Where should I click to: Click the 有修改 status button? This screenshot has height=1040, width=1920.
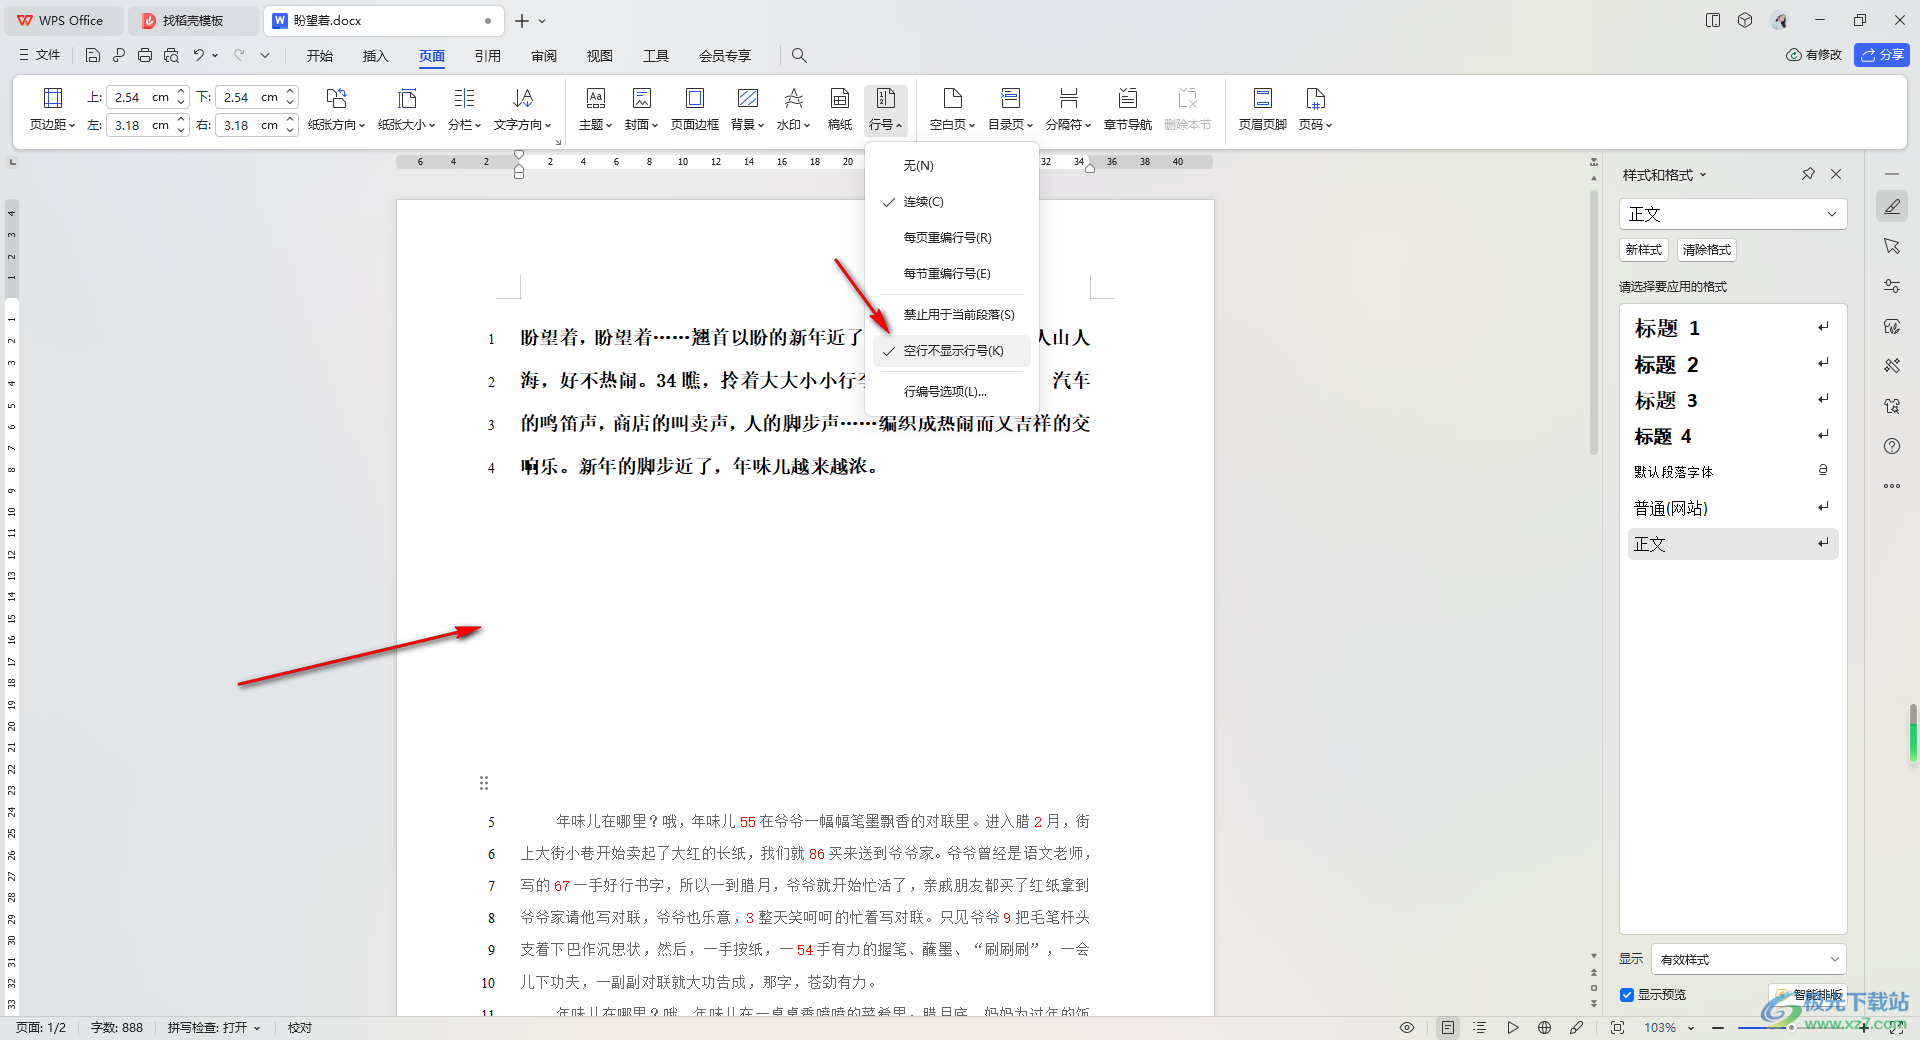(x=1814, y=55)
